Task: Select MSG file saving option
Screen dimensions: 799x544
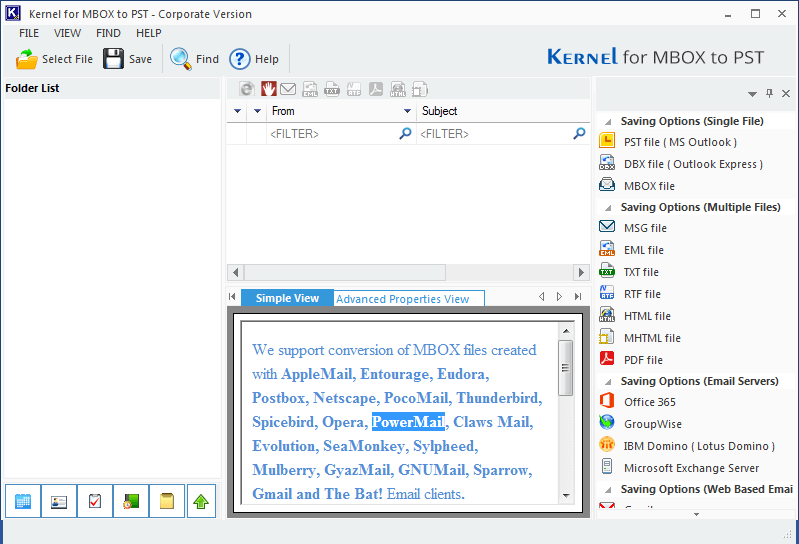Action: tap(645, 228)
